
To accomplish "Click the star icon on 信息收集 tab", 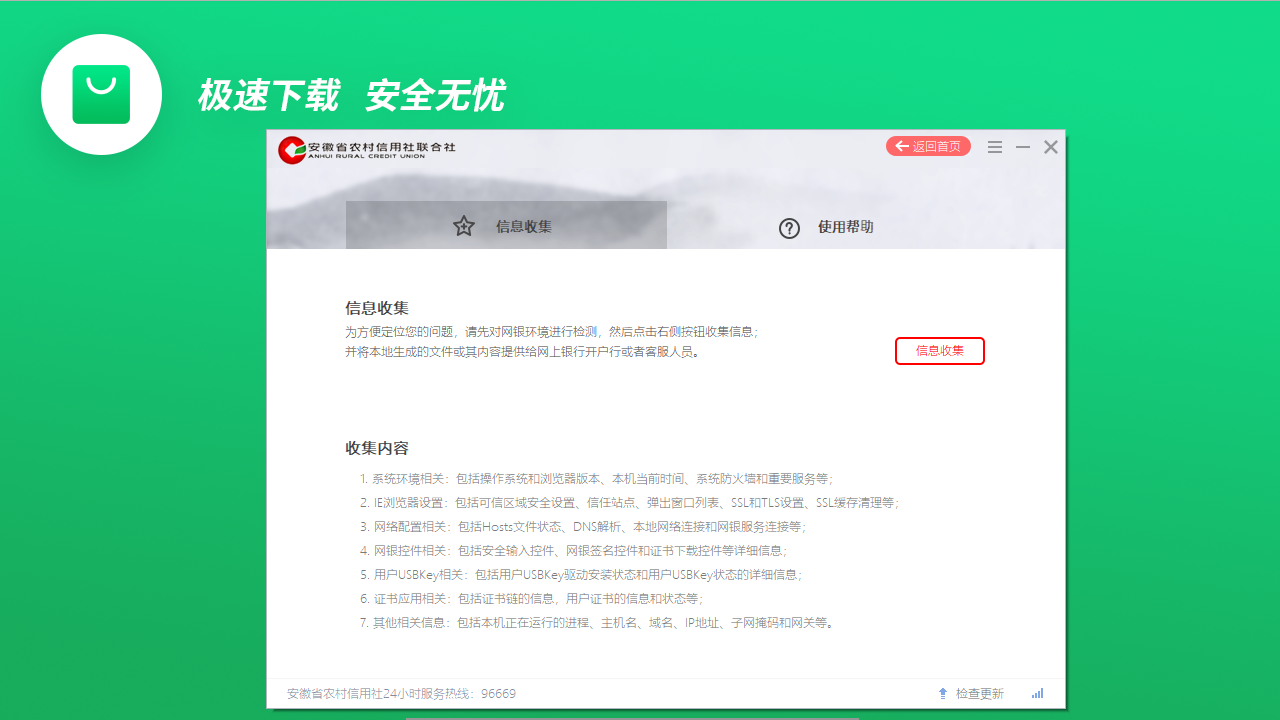I will click(x=463, y=226).
